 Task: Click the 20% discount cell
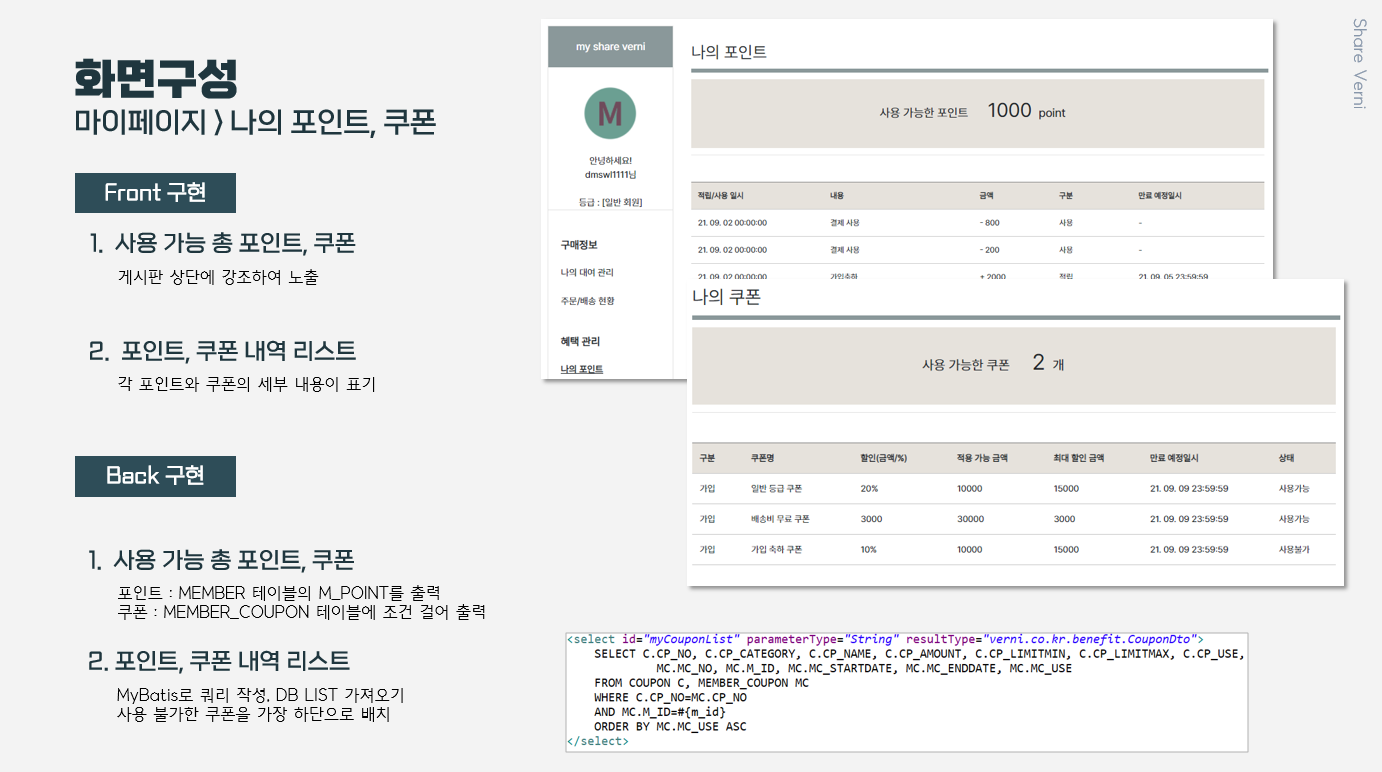869,489
